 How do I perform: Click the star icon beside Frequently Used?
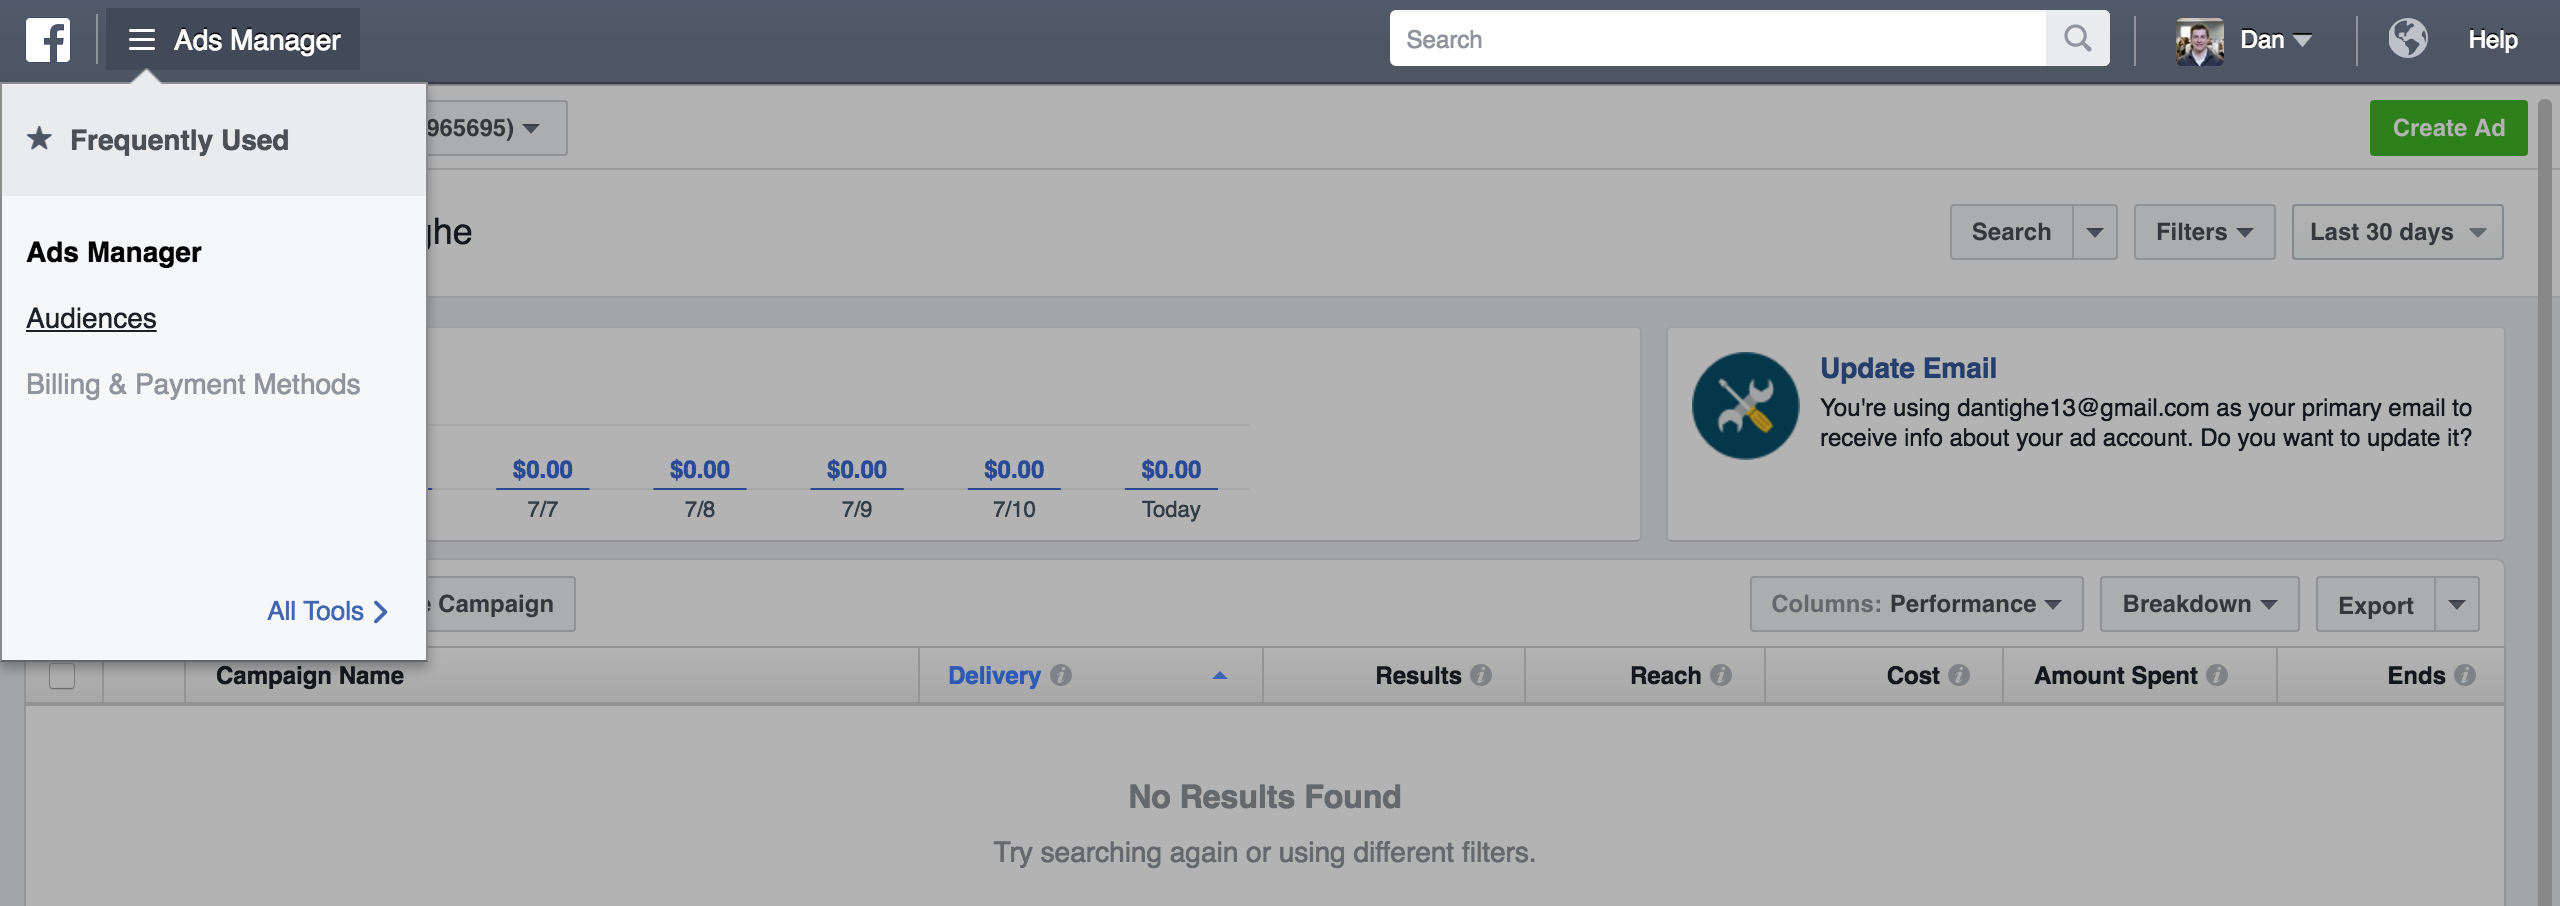click(39, 138)
